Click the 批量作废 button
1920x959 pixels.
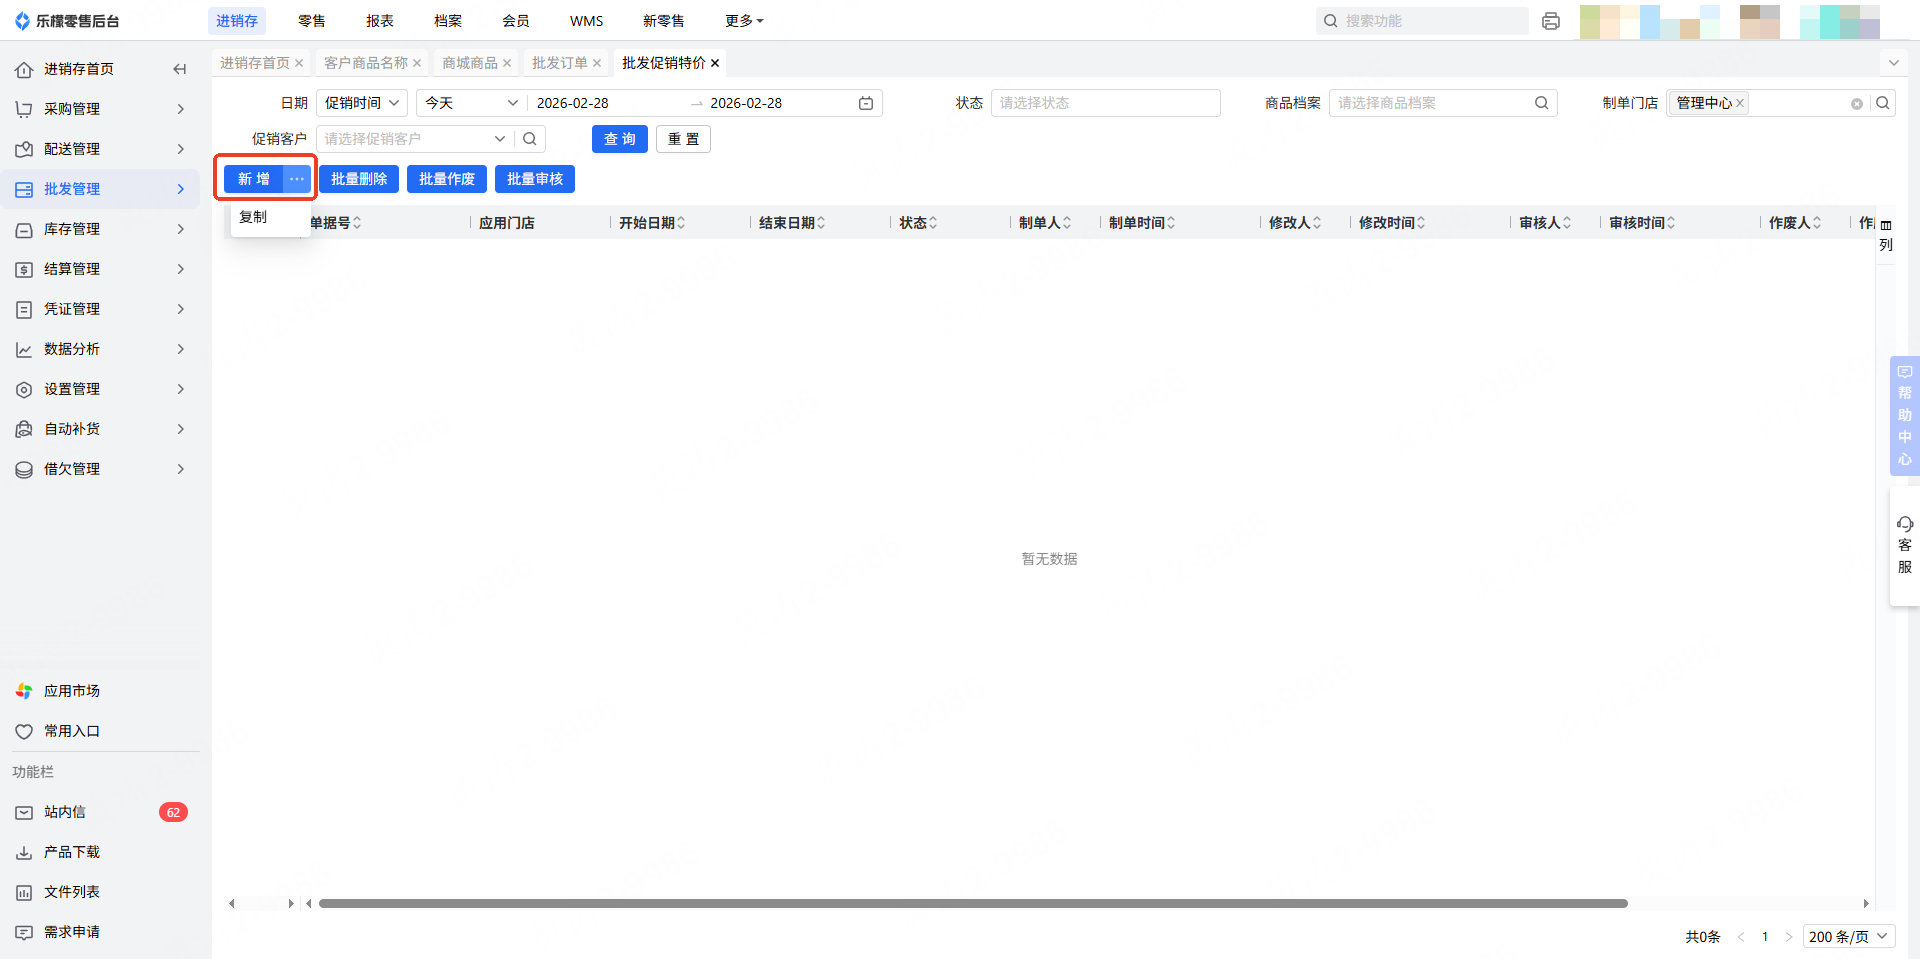point(447,179)
